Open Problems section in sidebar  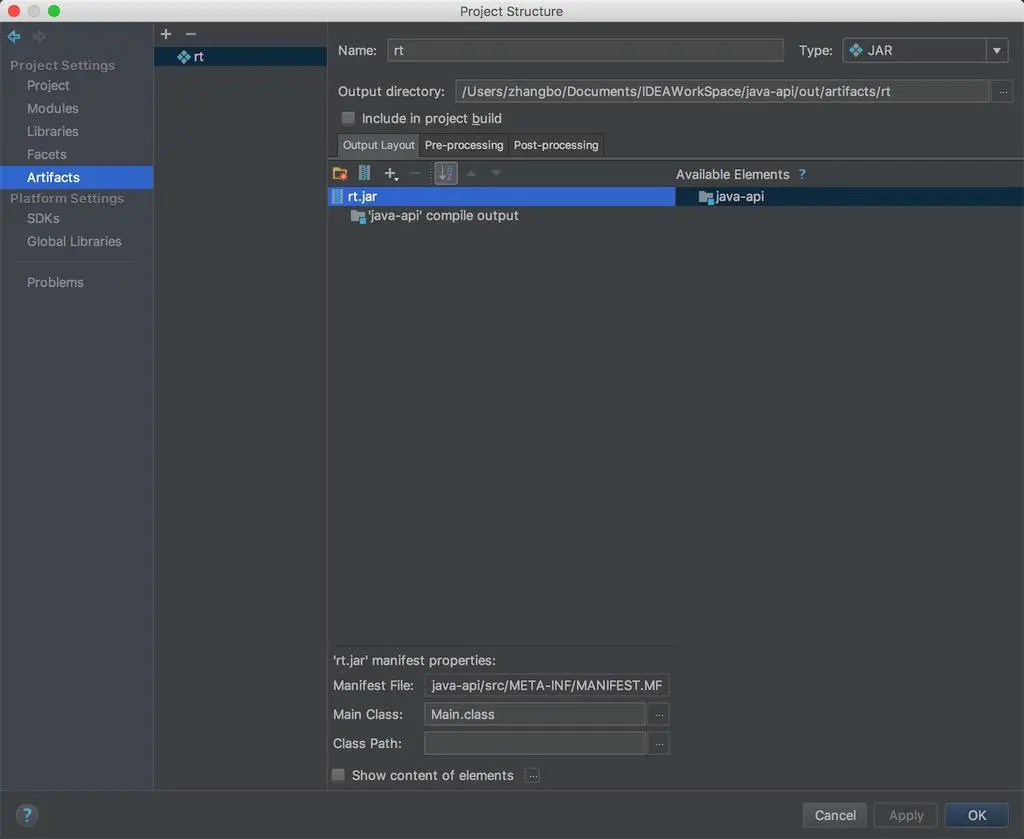56,283
